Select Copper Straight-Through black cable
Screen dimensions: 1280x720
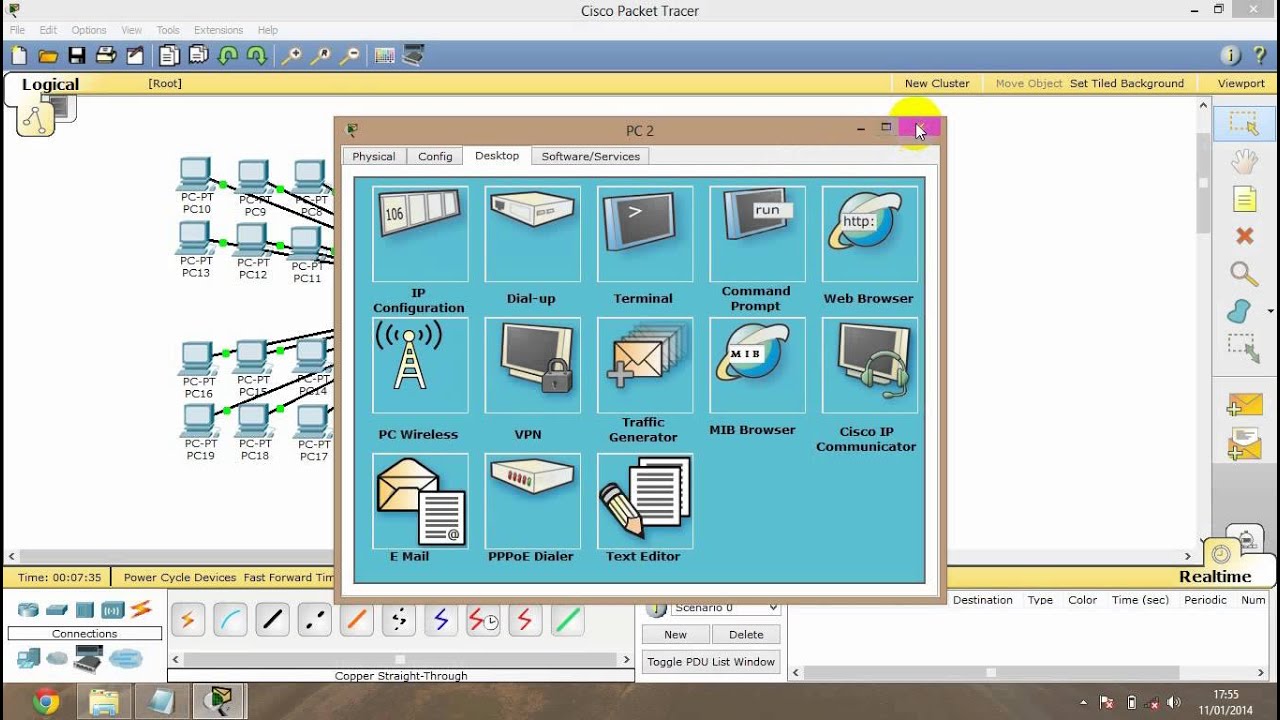[272, 620]
